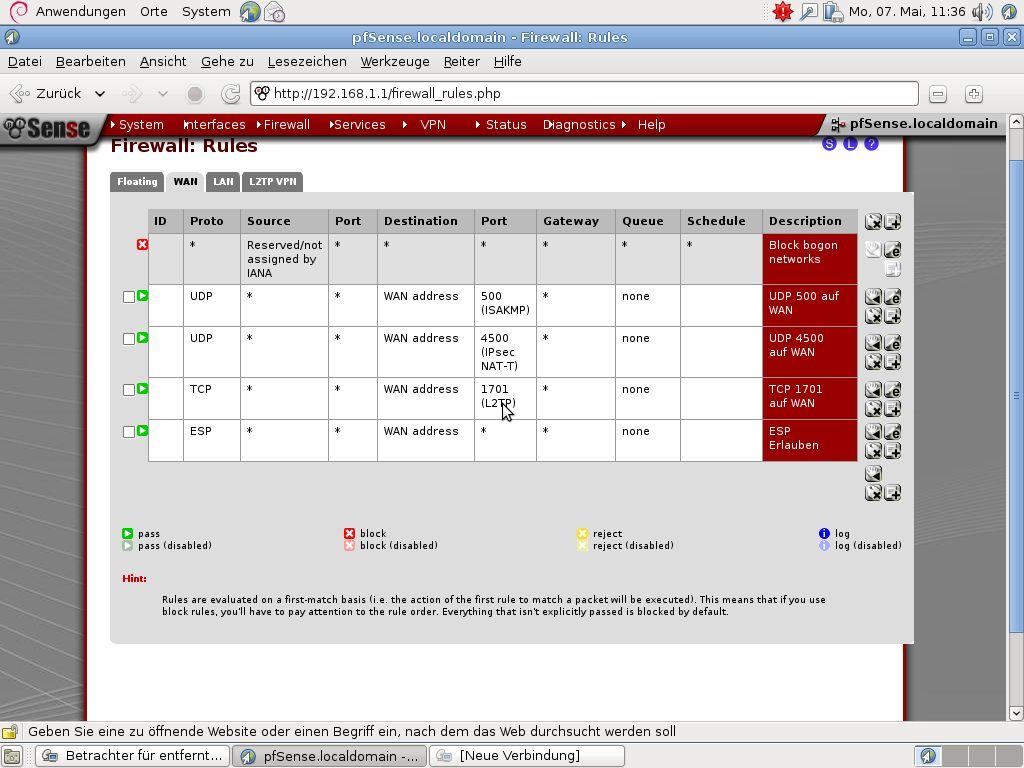
Task: Go back with the Zurück button
Action: [46, 94]
